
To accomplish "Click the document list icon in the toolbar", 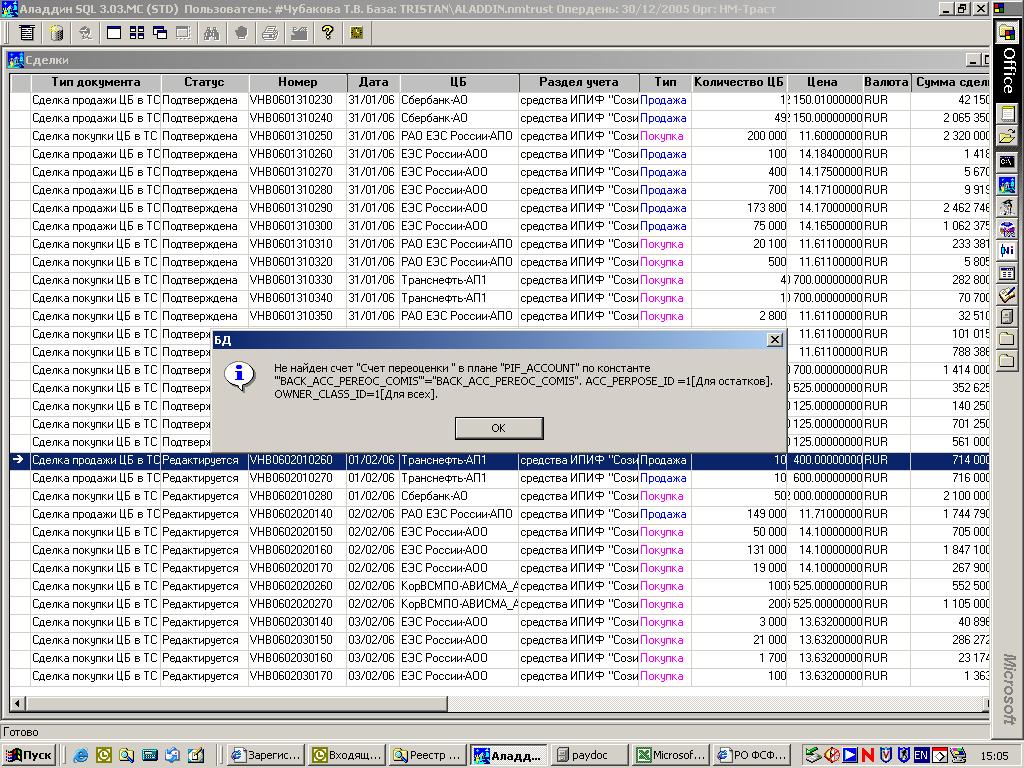I will [x=27, y=33].
